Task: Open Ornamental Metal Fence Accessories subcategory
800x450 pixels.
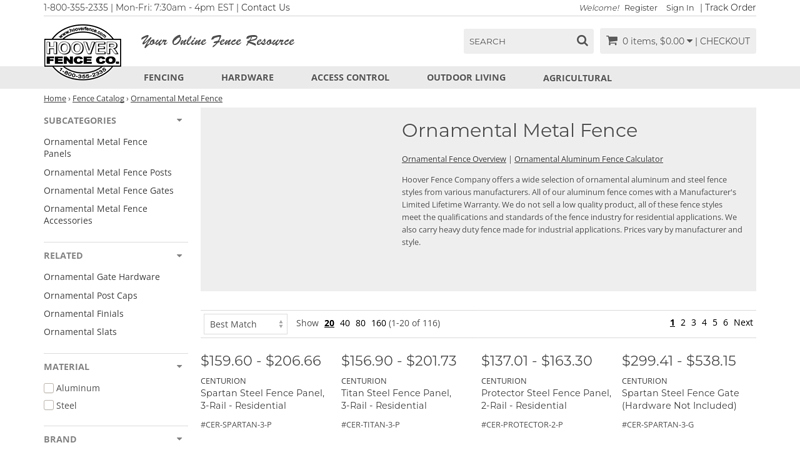Action: point(95,214)
